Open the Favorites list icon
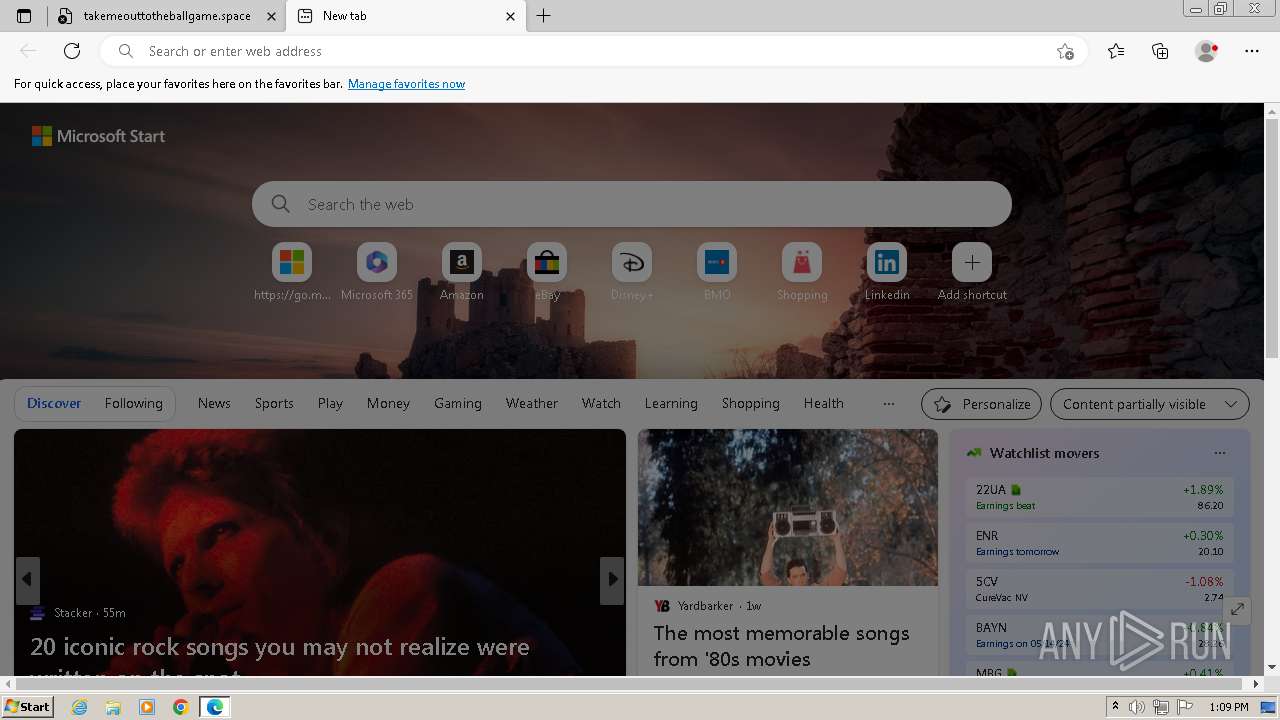 (x=1116, y=51)
